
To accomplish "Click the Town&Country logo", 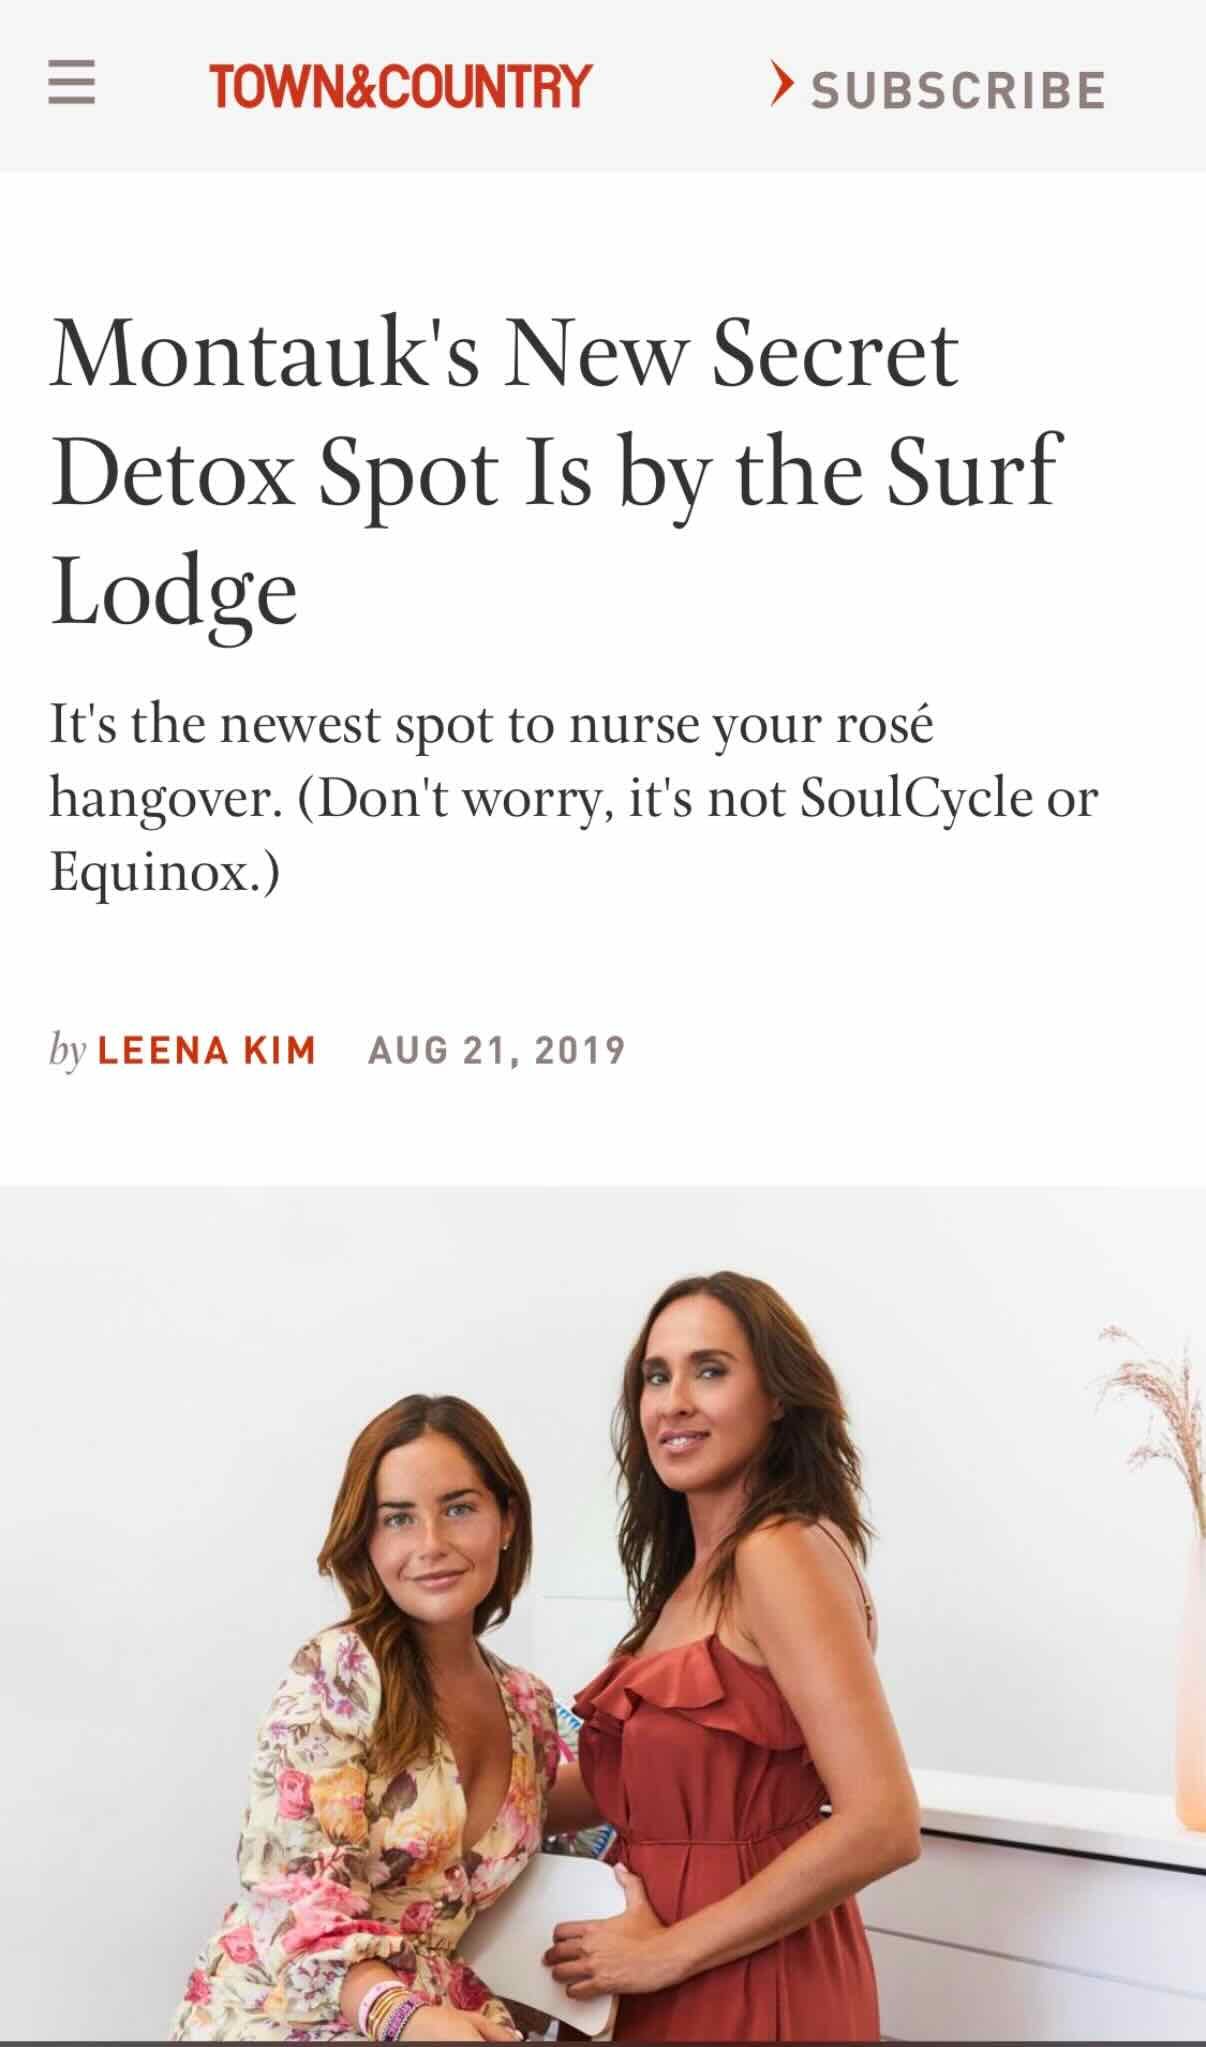I will (400, 86).
